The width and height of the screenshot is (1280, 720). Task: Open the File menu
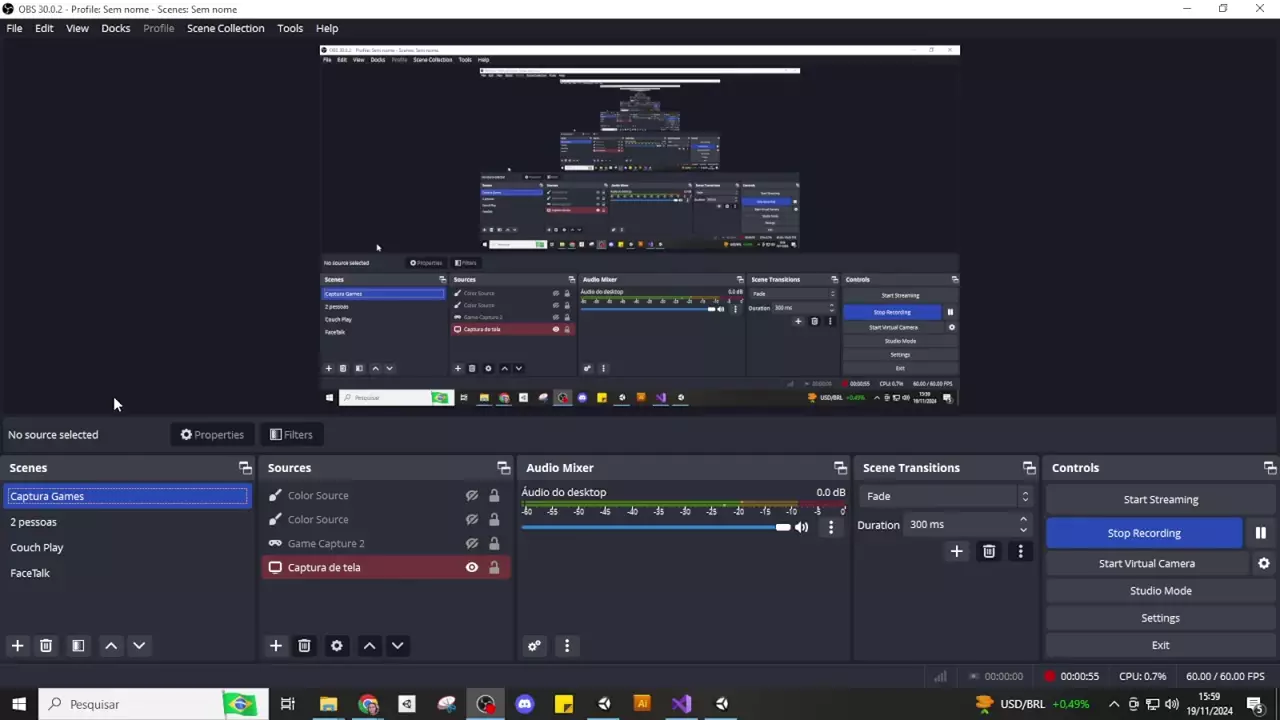tap(14, 28)
